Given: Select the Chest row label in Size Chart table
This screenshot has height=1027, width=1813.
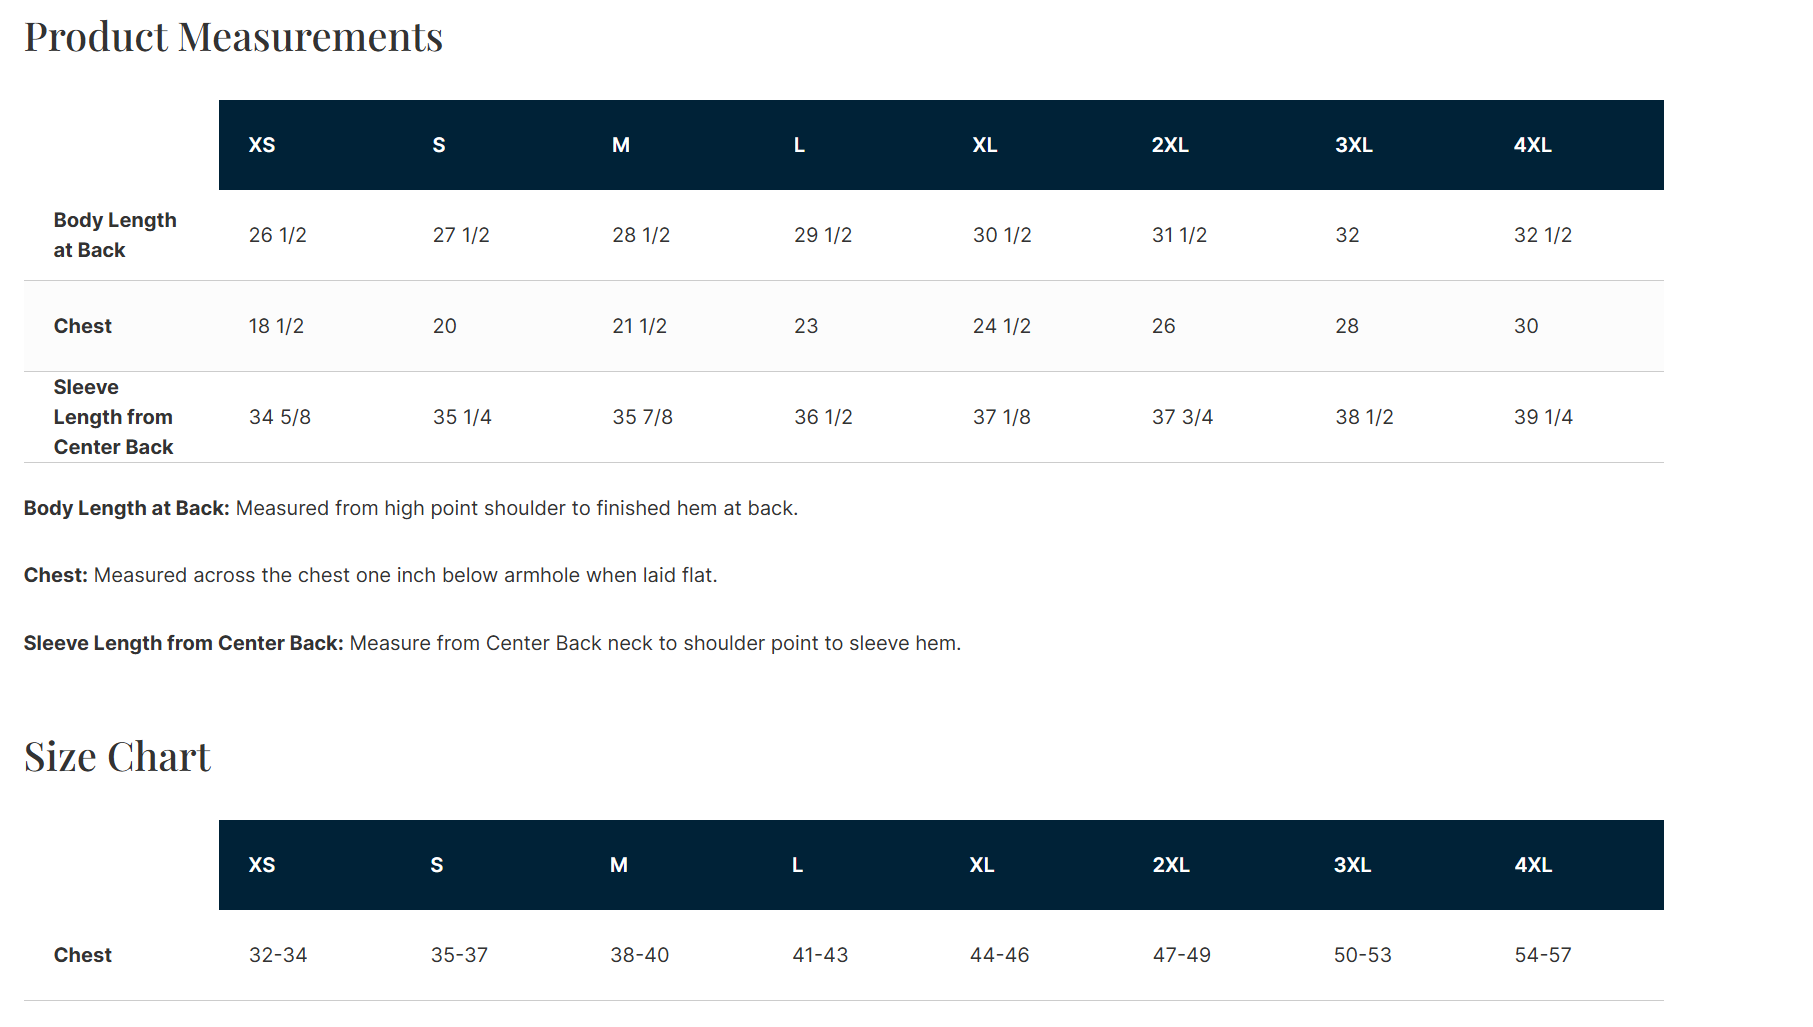Looking at the screenshot, I should pos(83,955).
